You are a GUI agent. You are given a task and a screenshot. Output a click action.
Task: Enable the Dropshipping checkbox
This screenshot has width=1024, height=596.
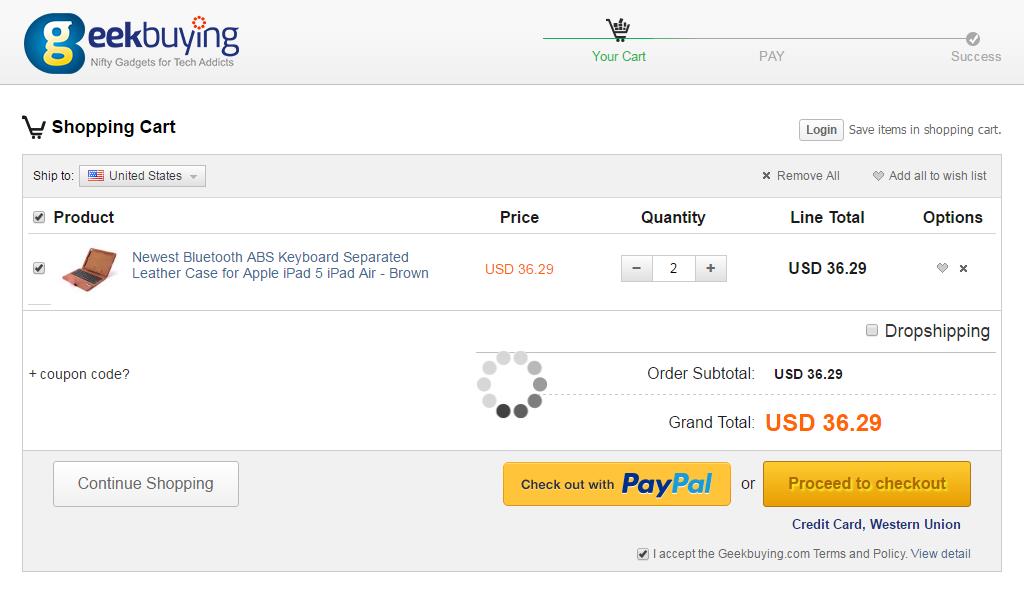pos(872,330)
